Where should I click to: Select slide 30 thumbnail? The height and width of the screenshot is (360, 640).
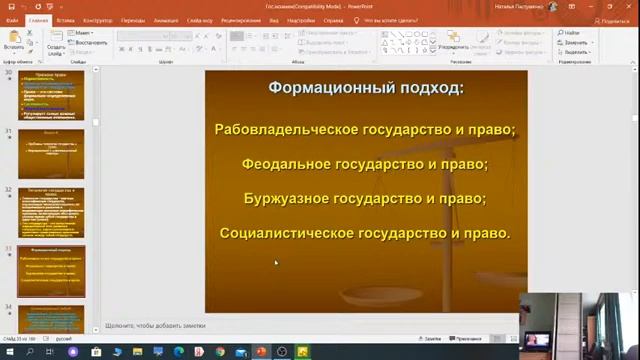pos(51,96)
